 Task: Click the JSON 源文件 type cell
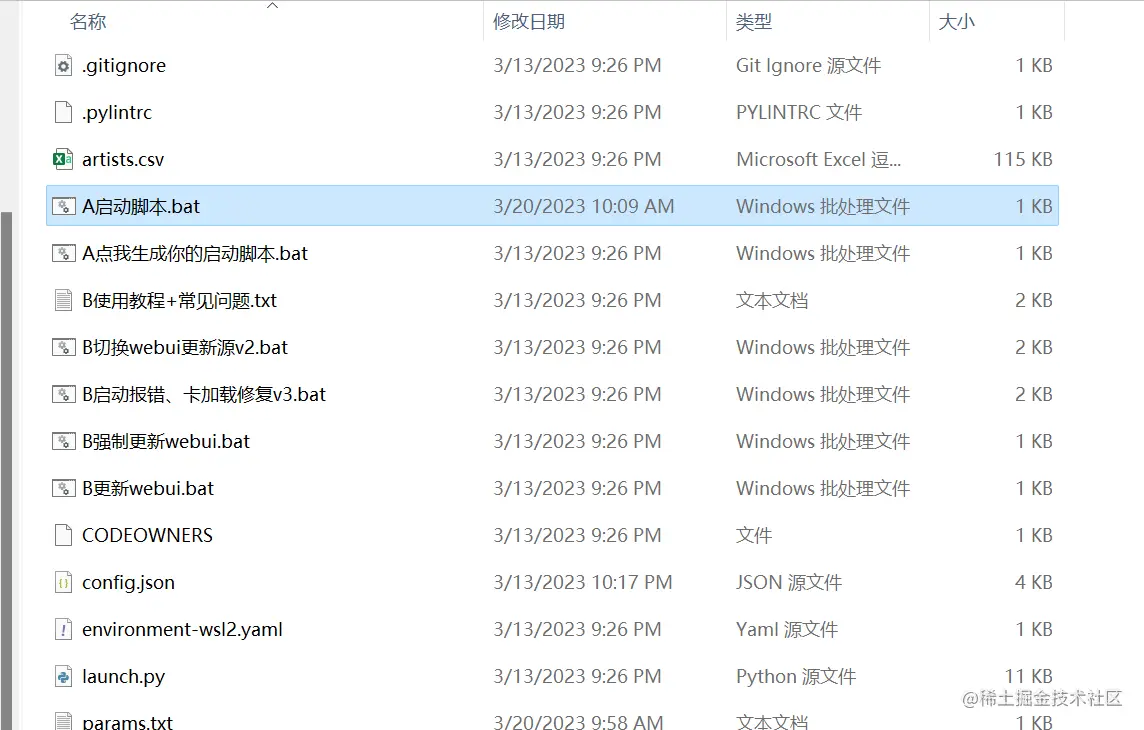coord(789,583)
